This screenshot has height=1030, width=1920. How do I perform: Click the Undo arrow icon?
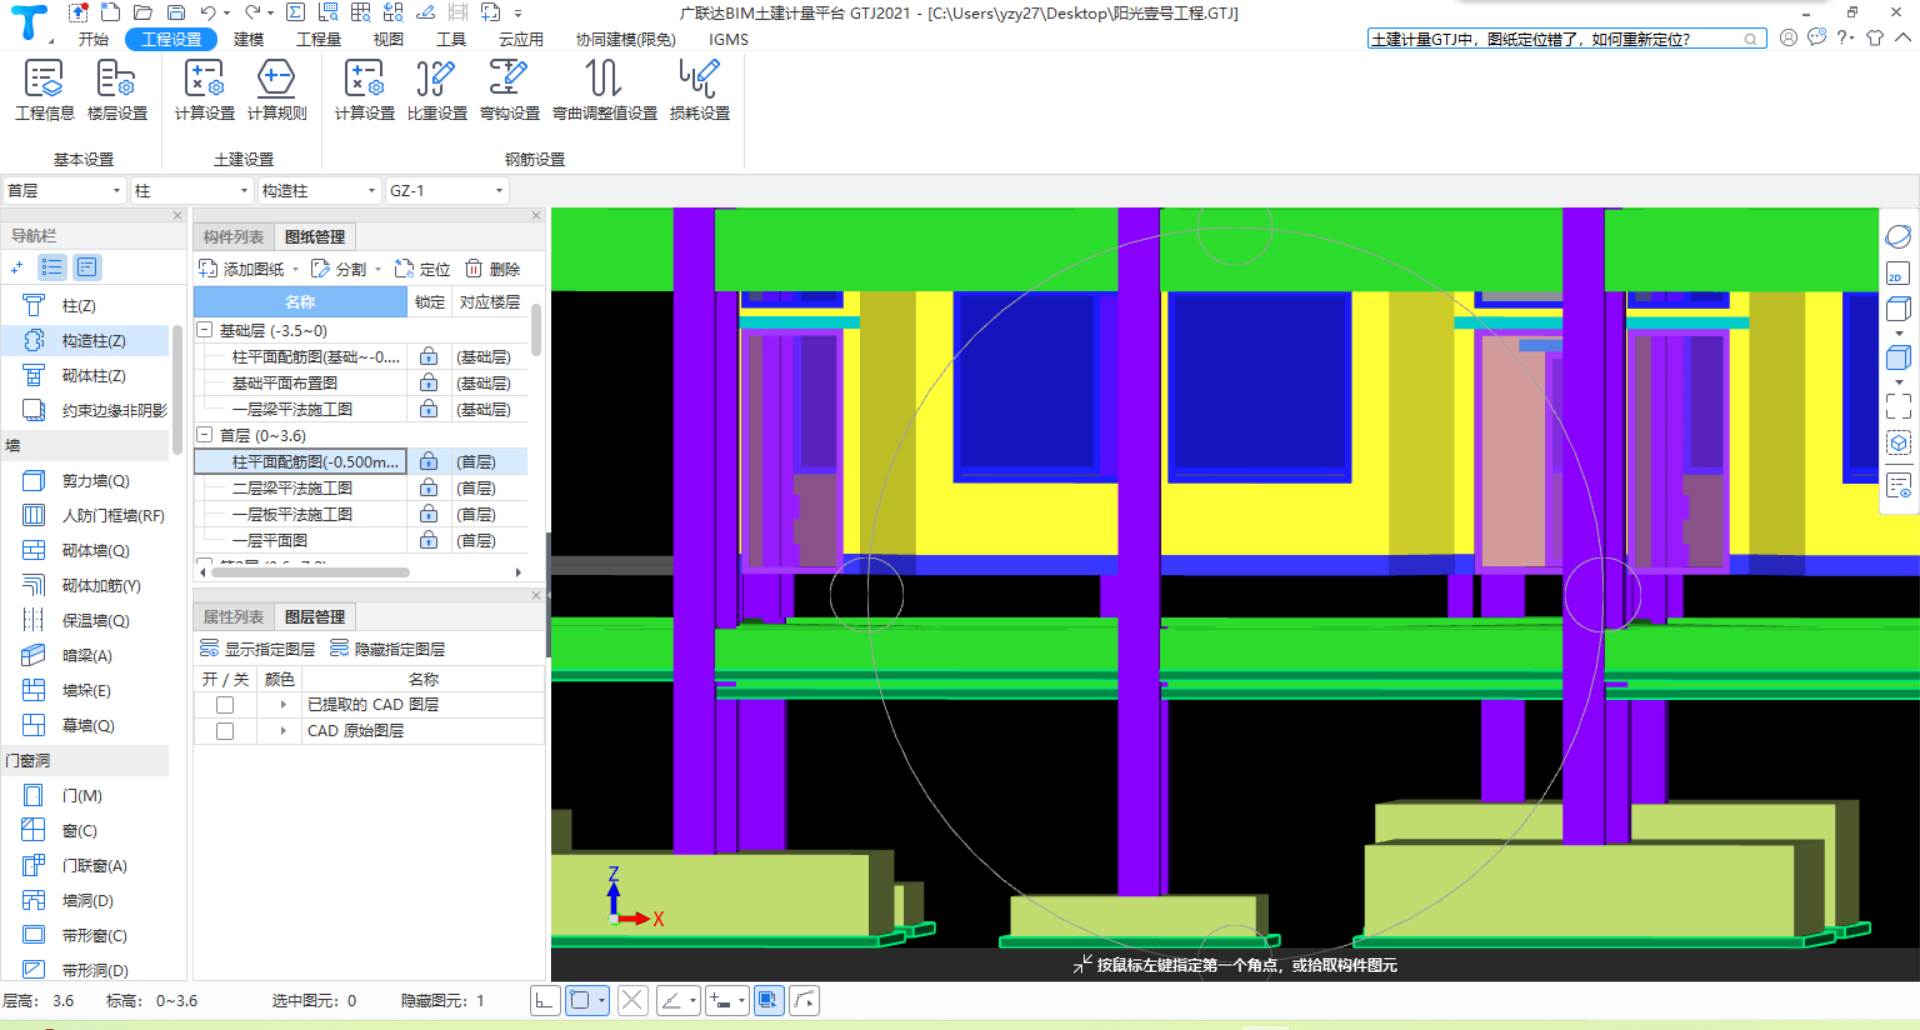(208, 13)
